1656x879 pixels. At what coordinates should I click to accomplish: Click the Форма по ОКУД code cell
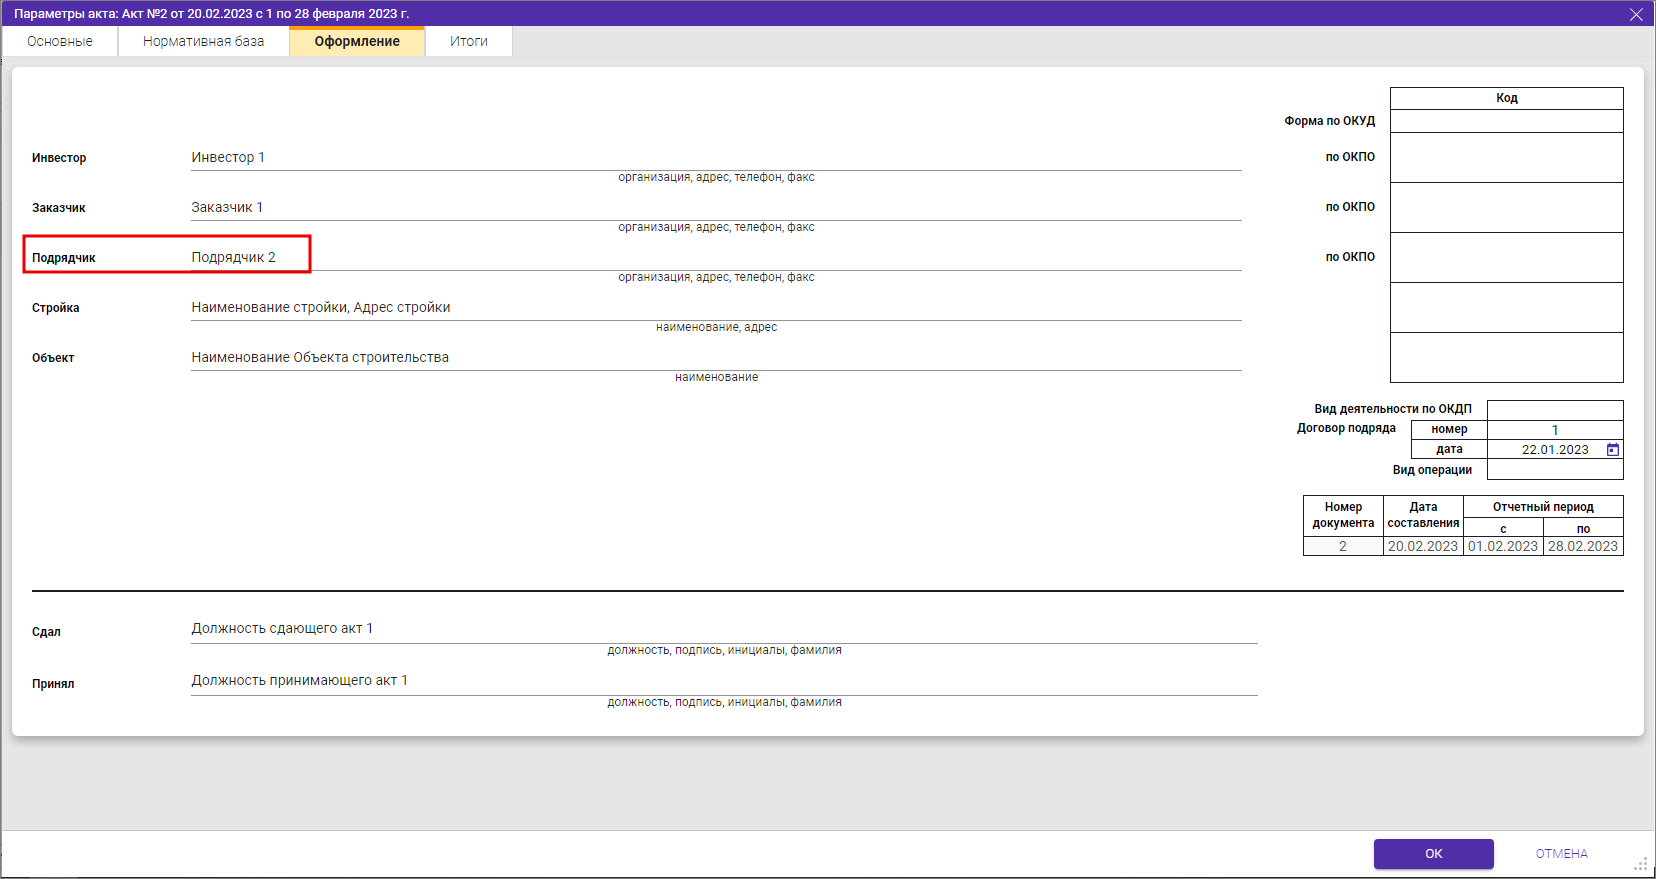pos(1506,121)
